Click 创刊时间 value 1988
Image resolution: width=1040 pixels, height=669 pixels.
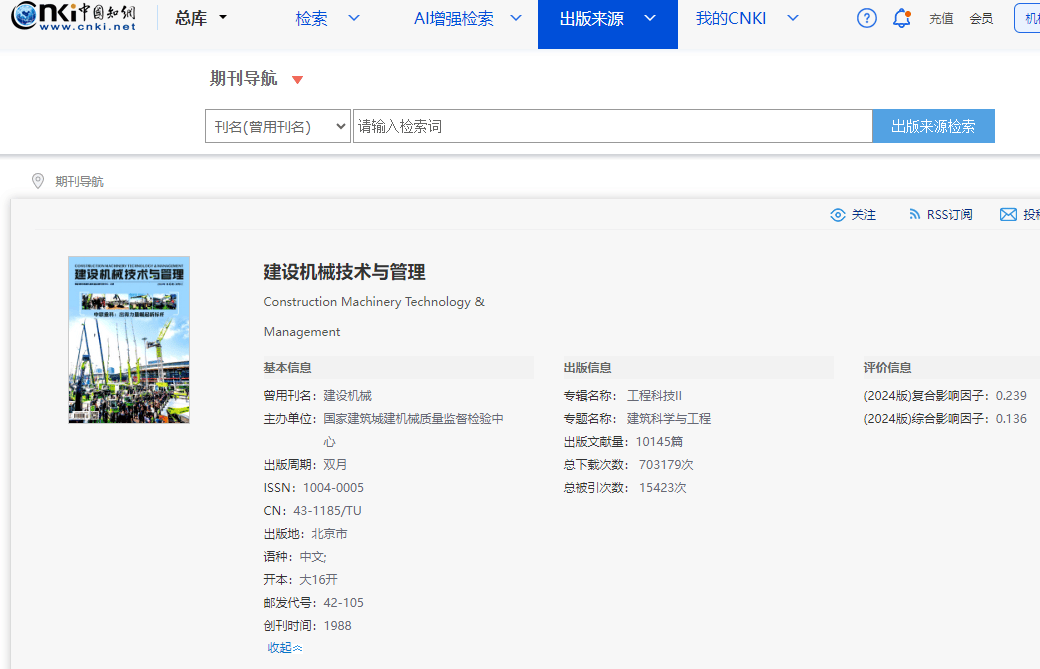(x=337, y=626)
